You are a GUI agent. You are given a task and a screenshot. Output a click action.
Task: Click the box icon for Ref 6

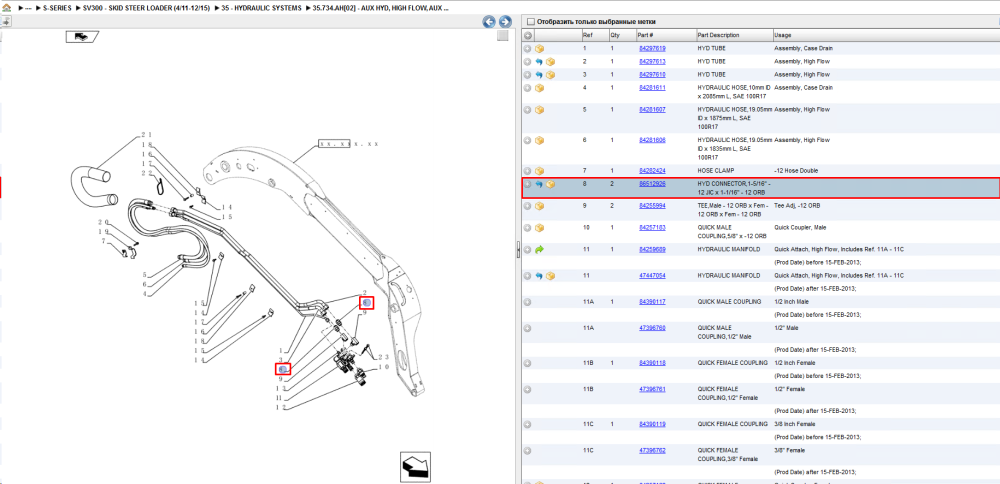click(x=539, y=140)
